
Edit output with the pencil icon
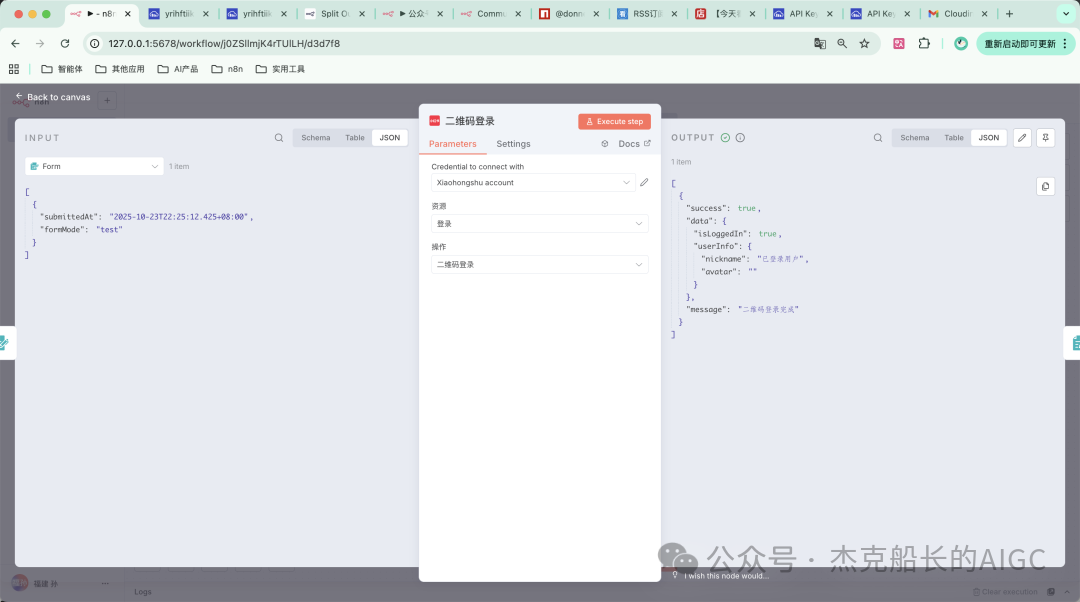pos(1022,138)
